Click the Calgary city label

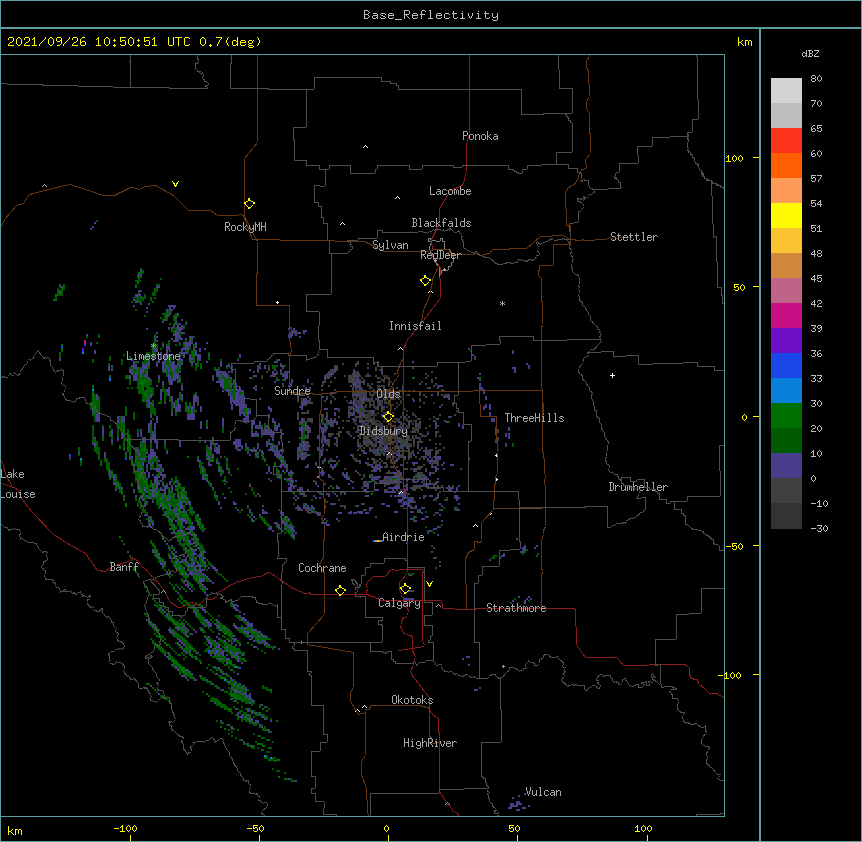coord(399,603)
